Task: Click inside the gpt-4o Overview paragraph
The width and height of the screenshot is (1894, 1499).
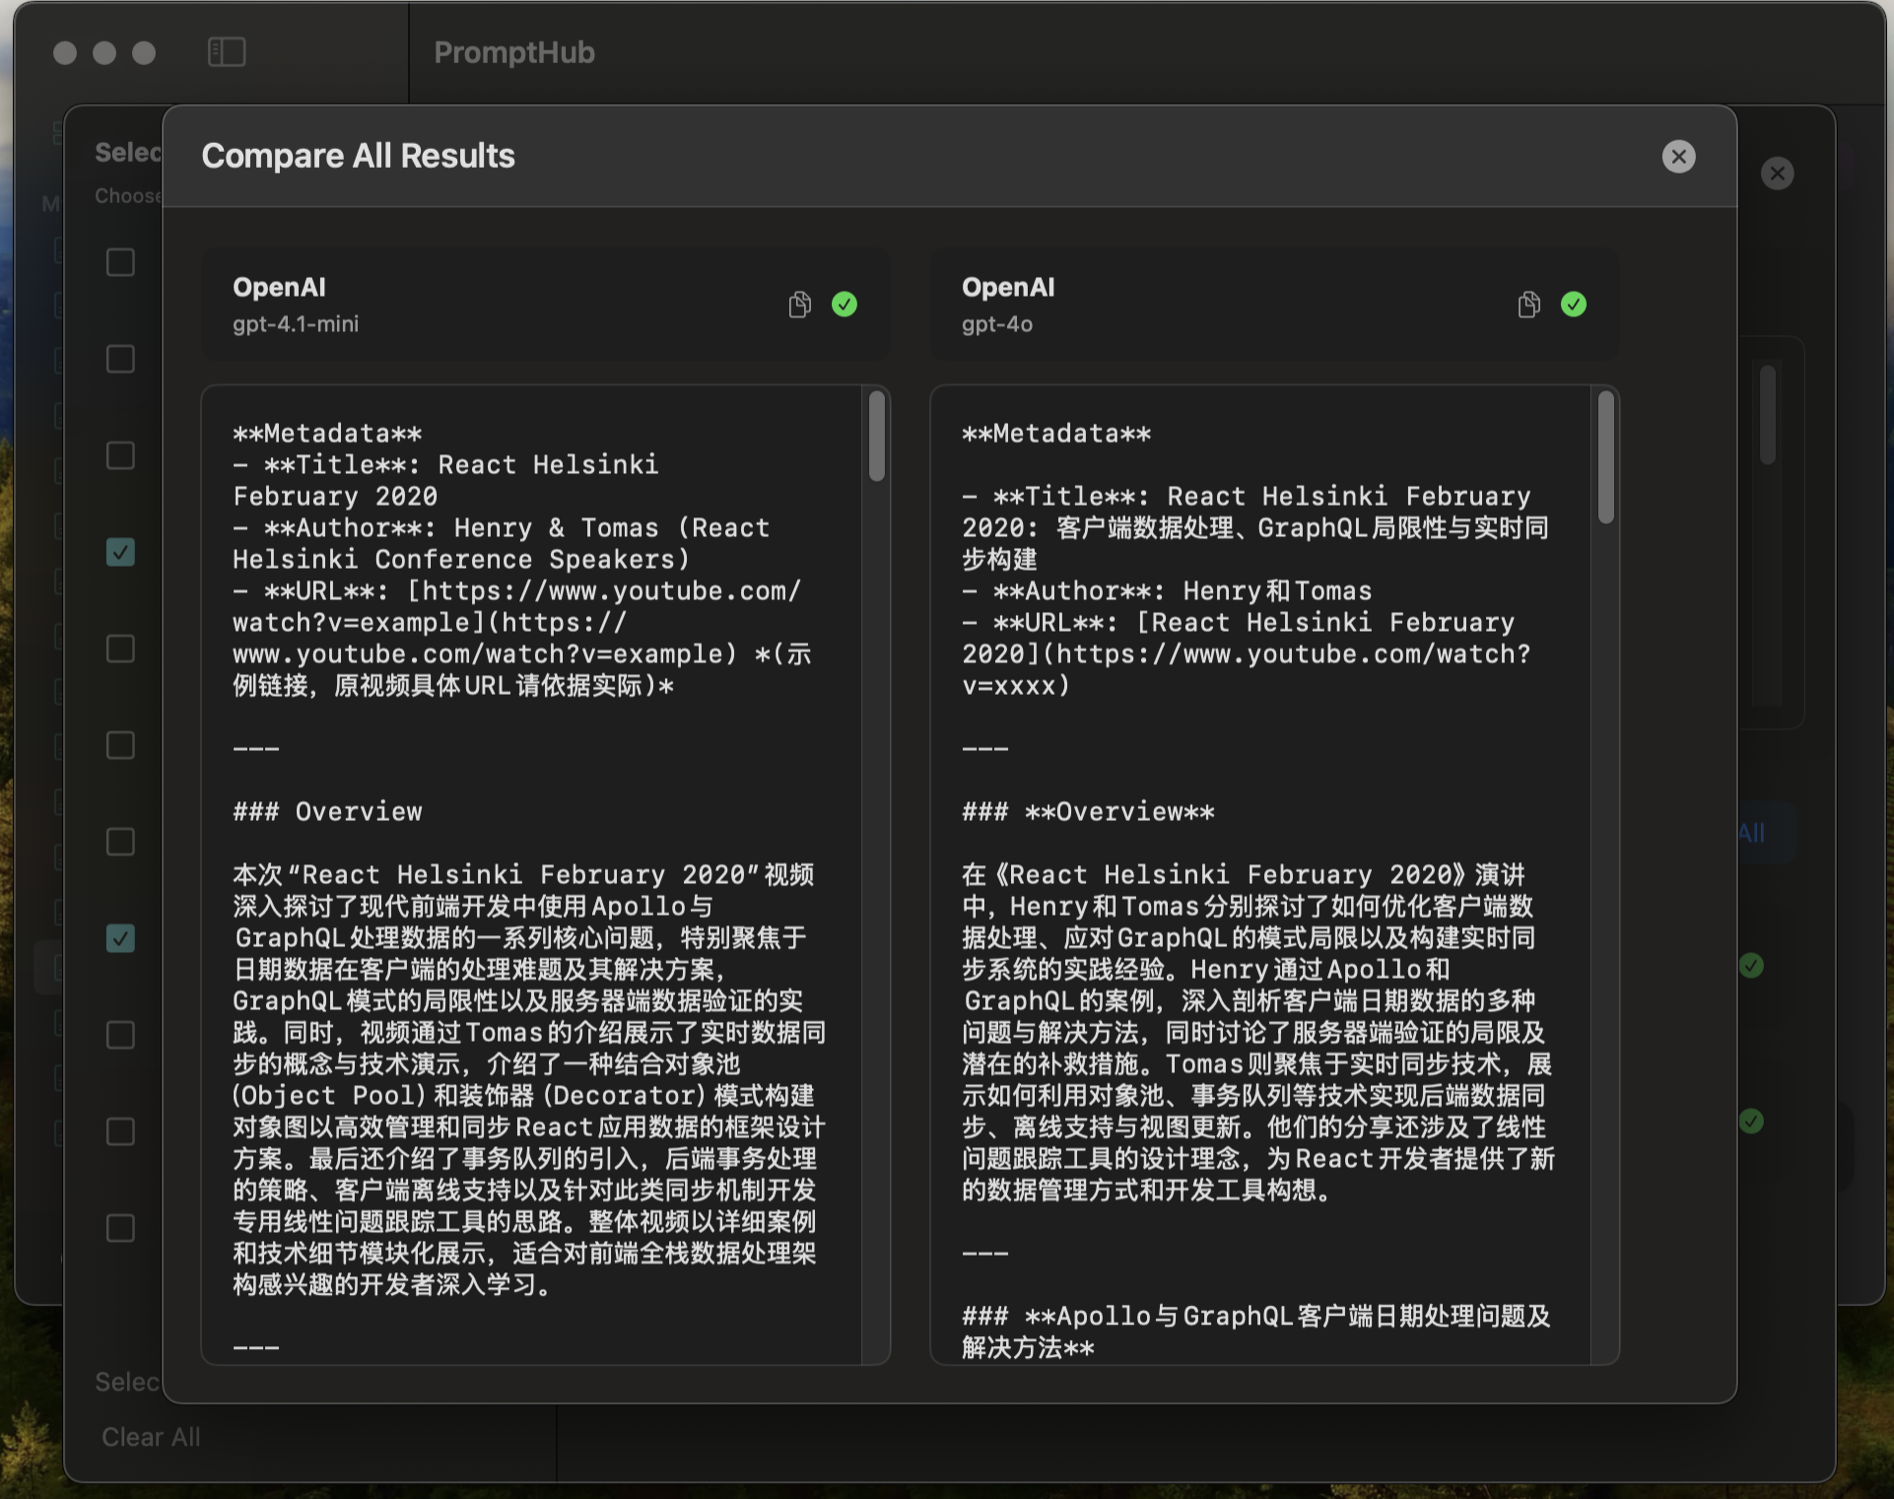Action: (x=1255, y=1030)
